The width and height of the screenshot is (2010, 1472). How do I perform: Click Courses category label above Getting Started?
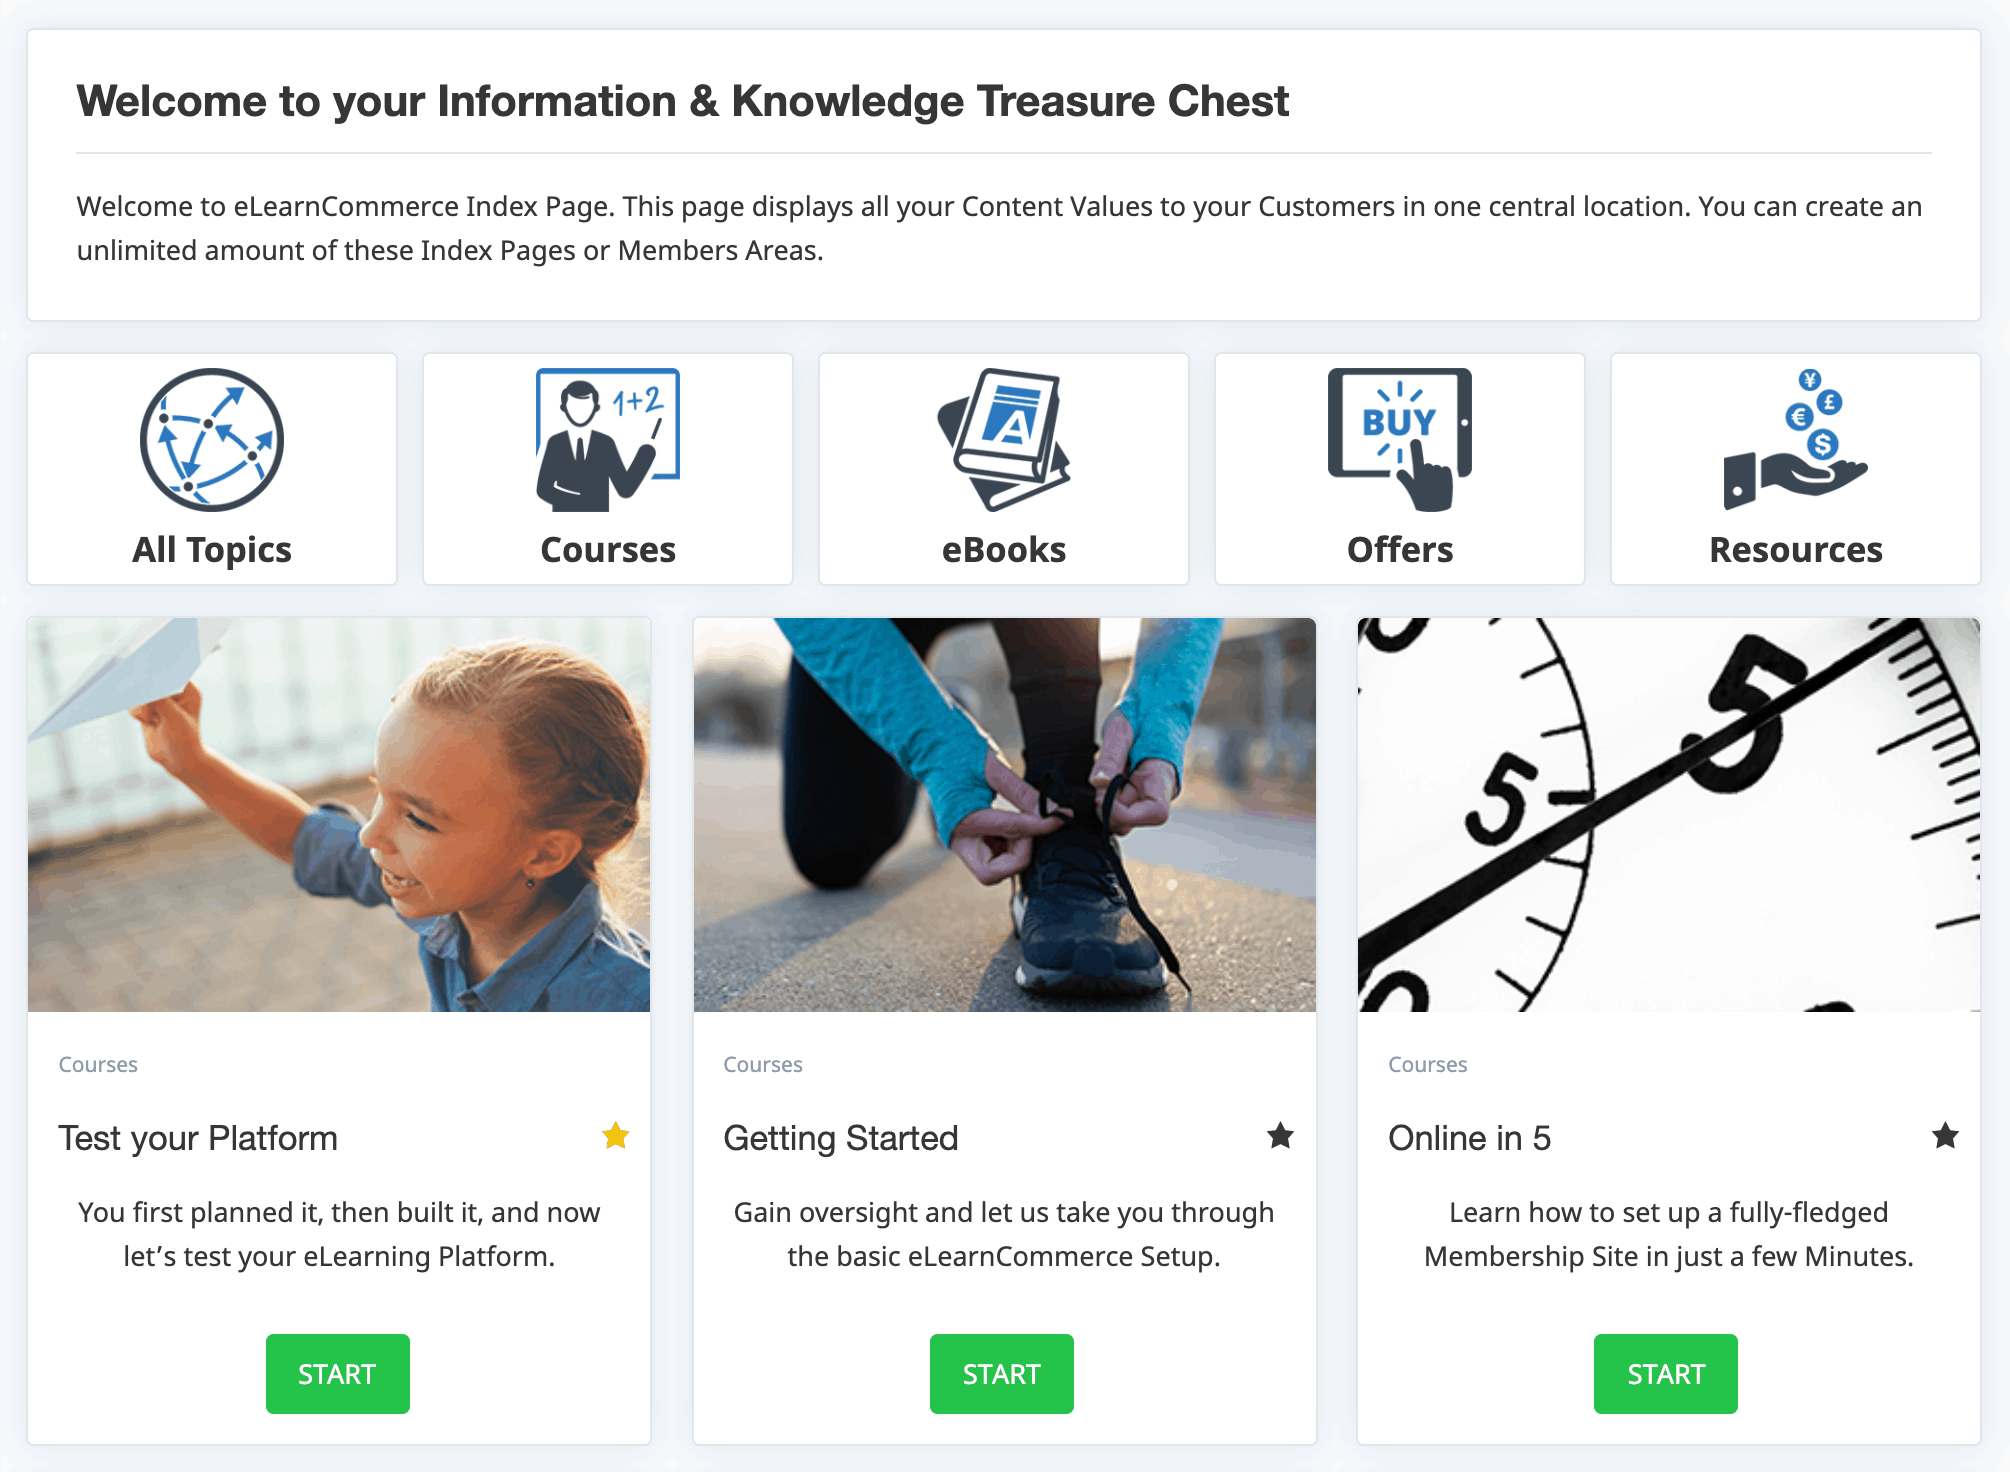[x=763, y=1065]
